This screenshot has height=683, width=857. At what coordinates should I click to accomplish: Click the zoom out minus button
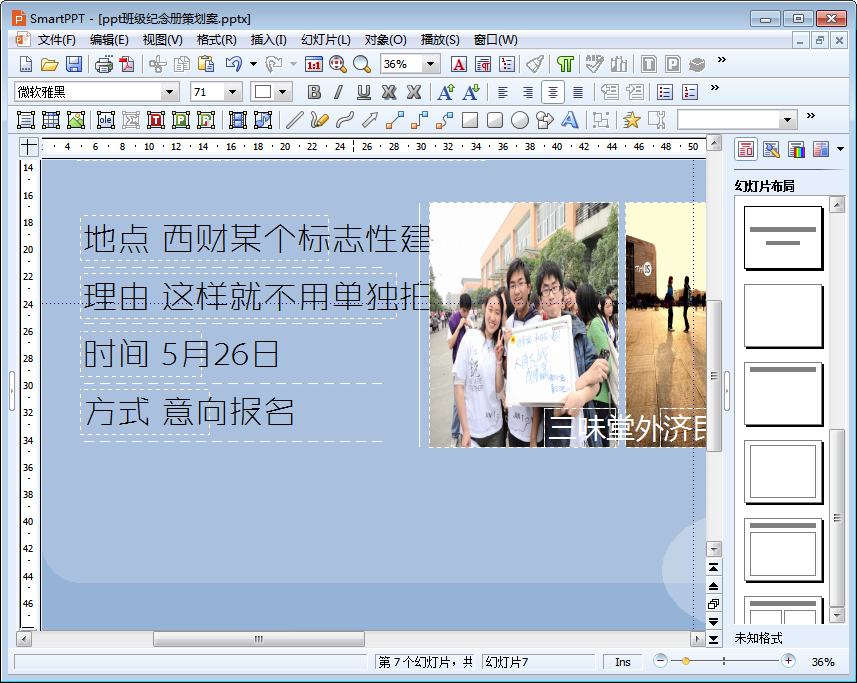[x=660, y=661]
